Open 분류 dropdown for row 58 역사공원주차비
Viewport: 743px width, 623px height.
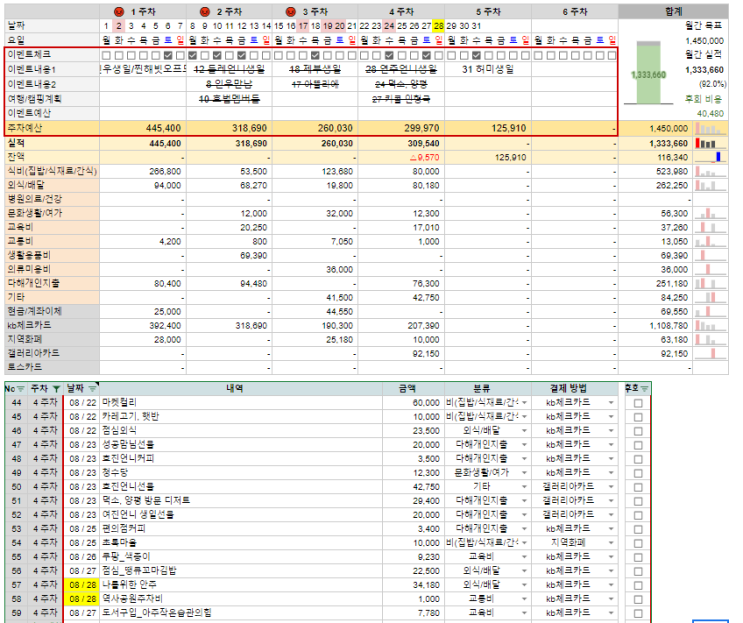pos(524,599)
